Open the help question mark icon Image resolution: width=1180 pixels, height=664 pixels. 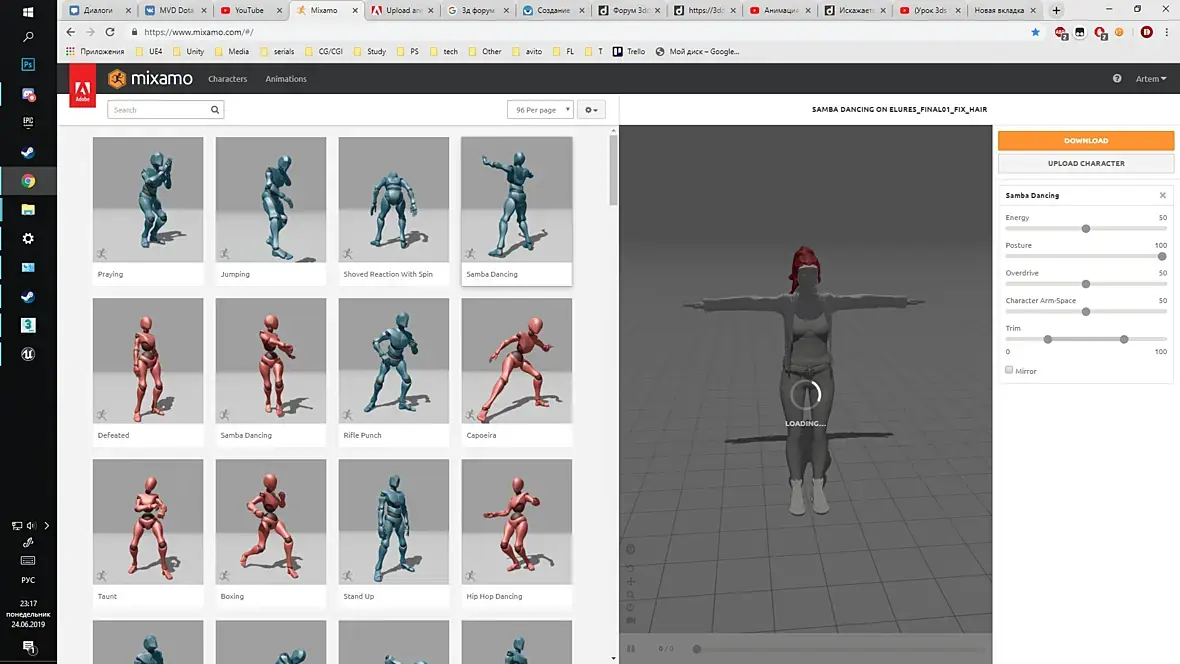point(1117,78)
